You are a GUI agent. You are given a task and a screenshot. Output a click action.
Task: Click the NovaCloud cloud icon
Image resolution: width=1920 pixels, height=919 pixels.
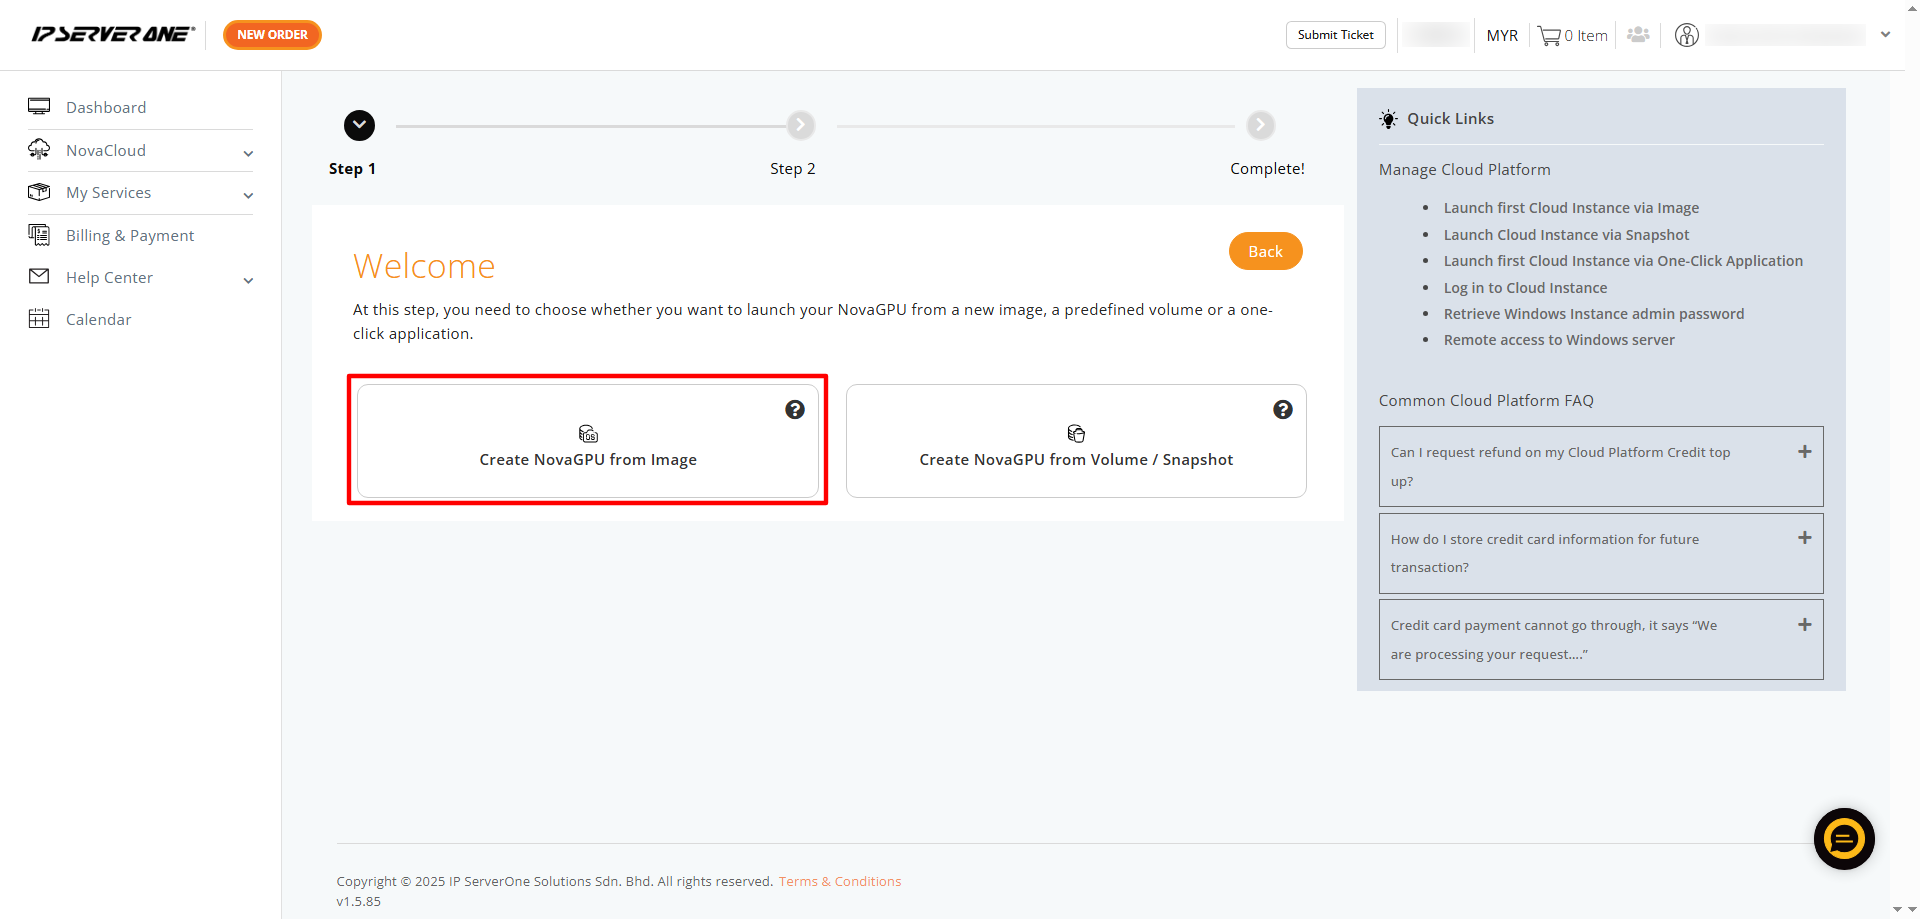[39, 149]
